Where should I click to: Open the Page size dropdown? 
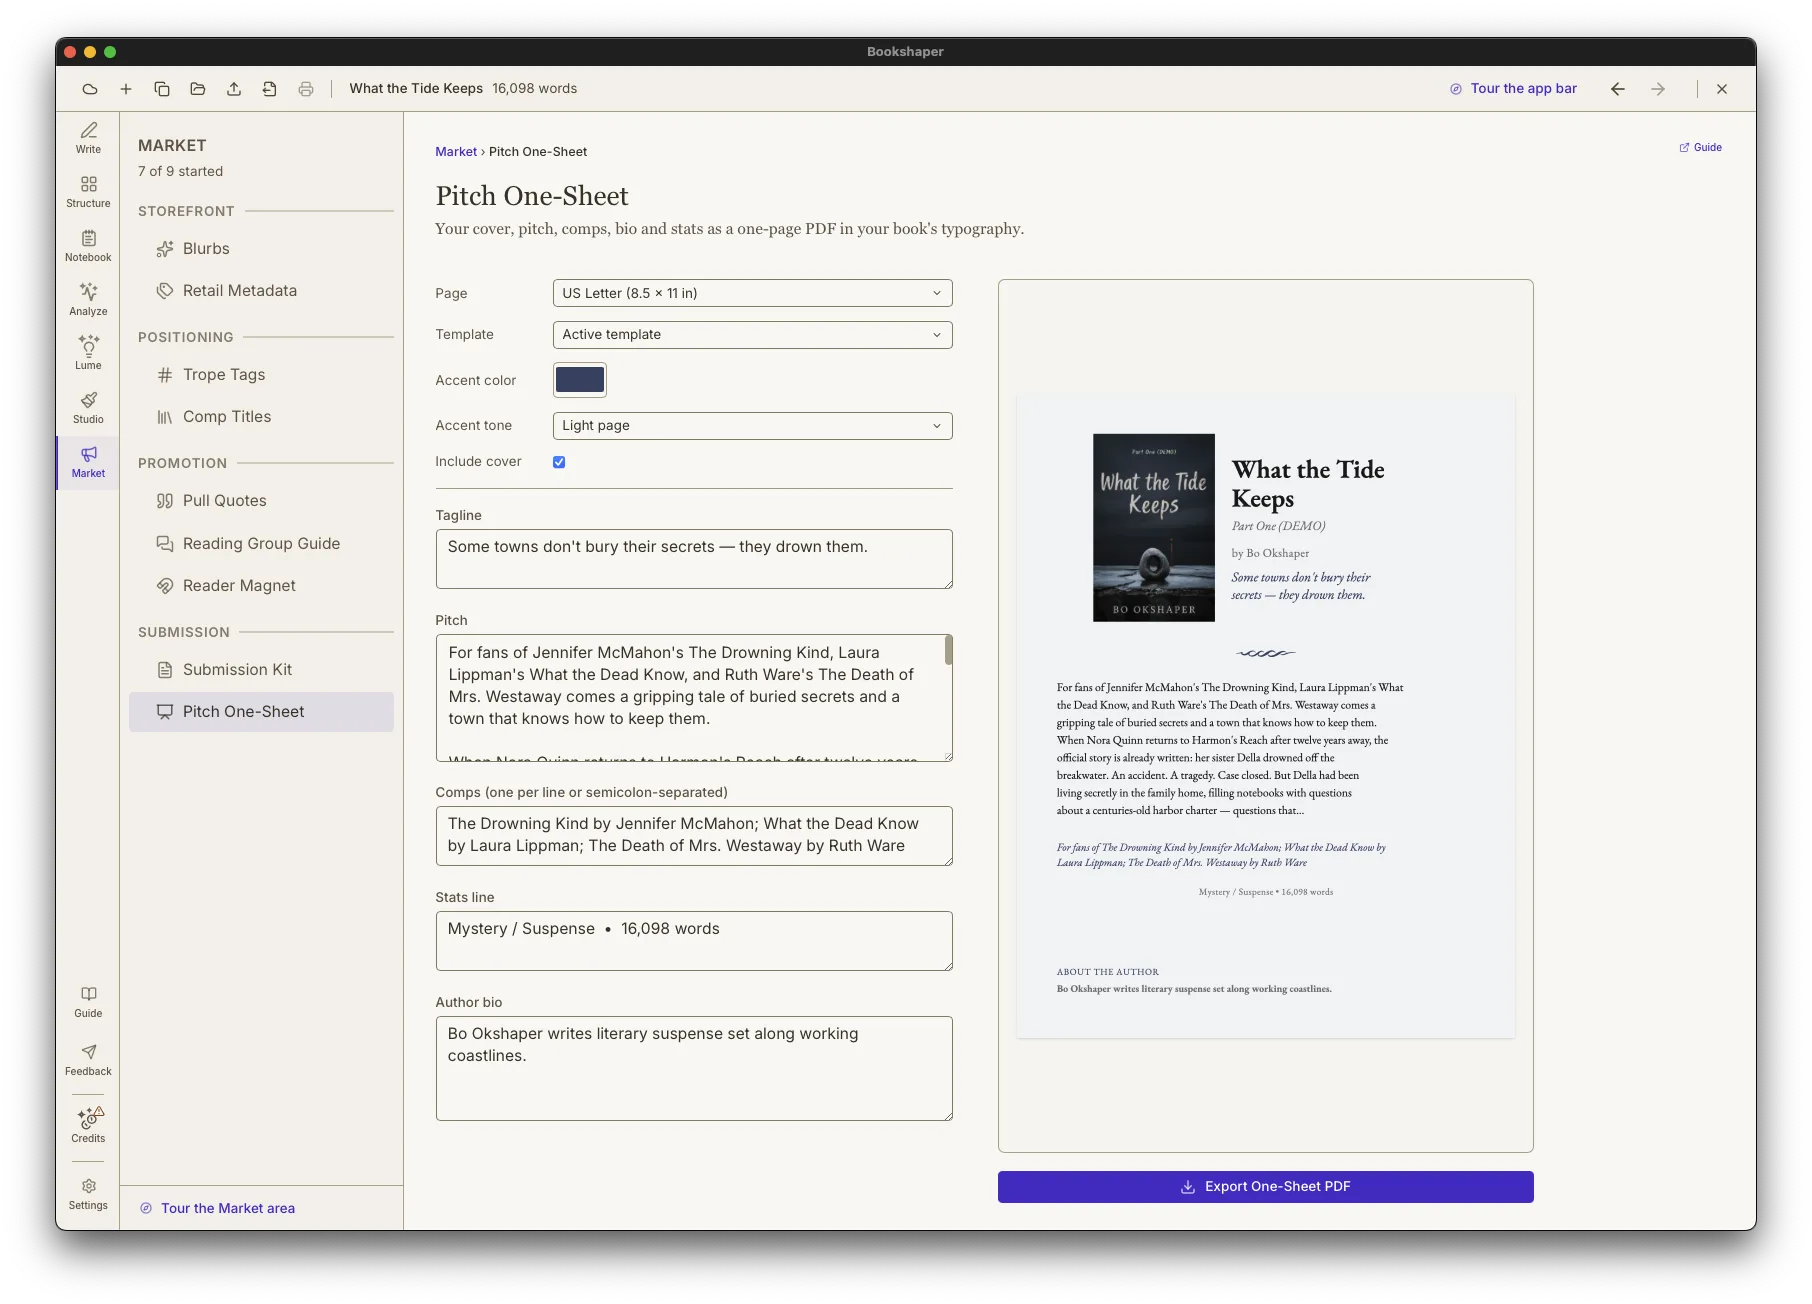tap(752, 293)
